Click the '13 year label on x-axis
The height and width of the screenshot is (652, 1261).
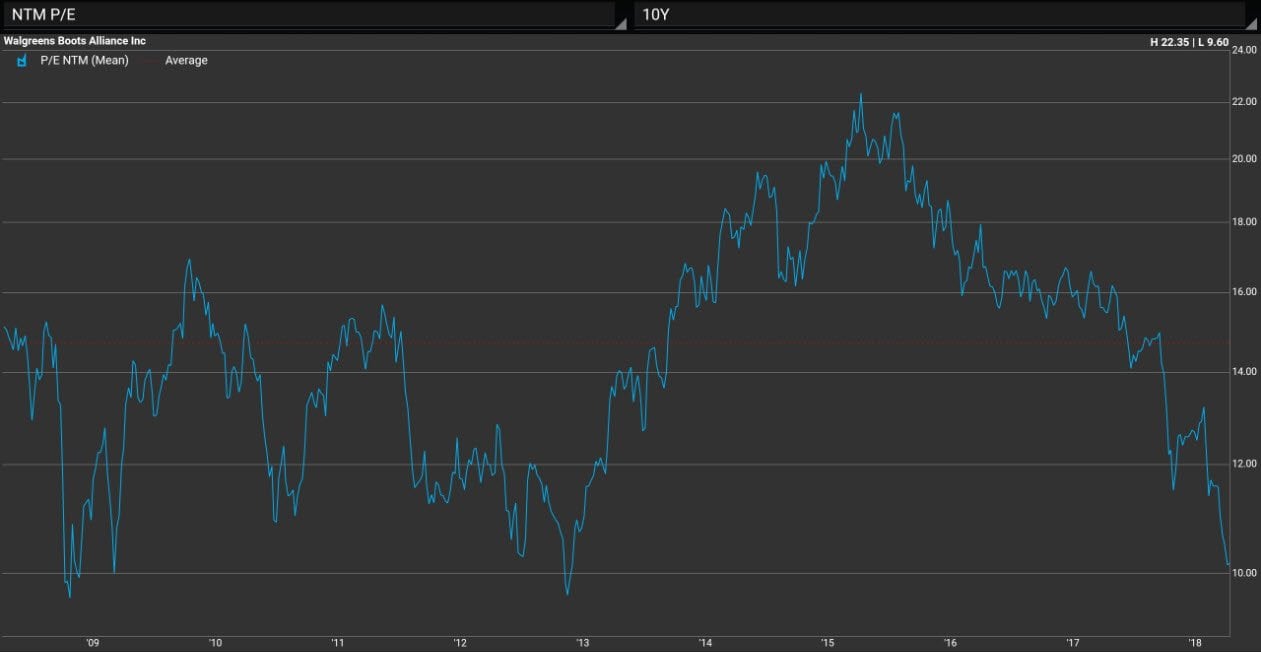point(582,643)
